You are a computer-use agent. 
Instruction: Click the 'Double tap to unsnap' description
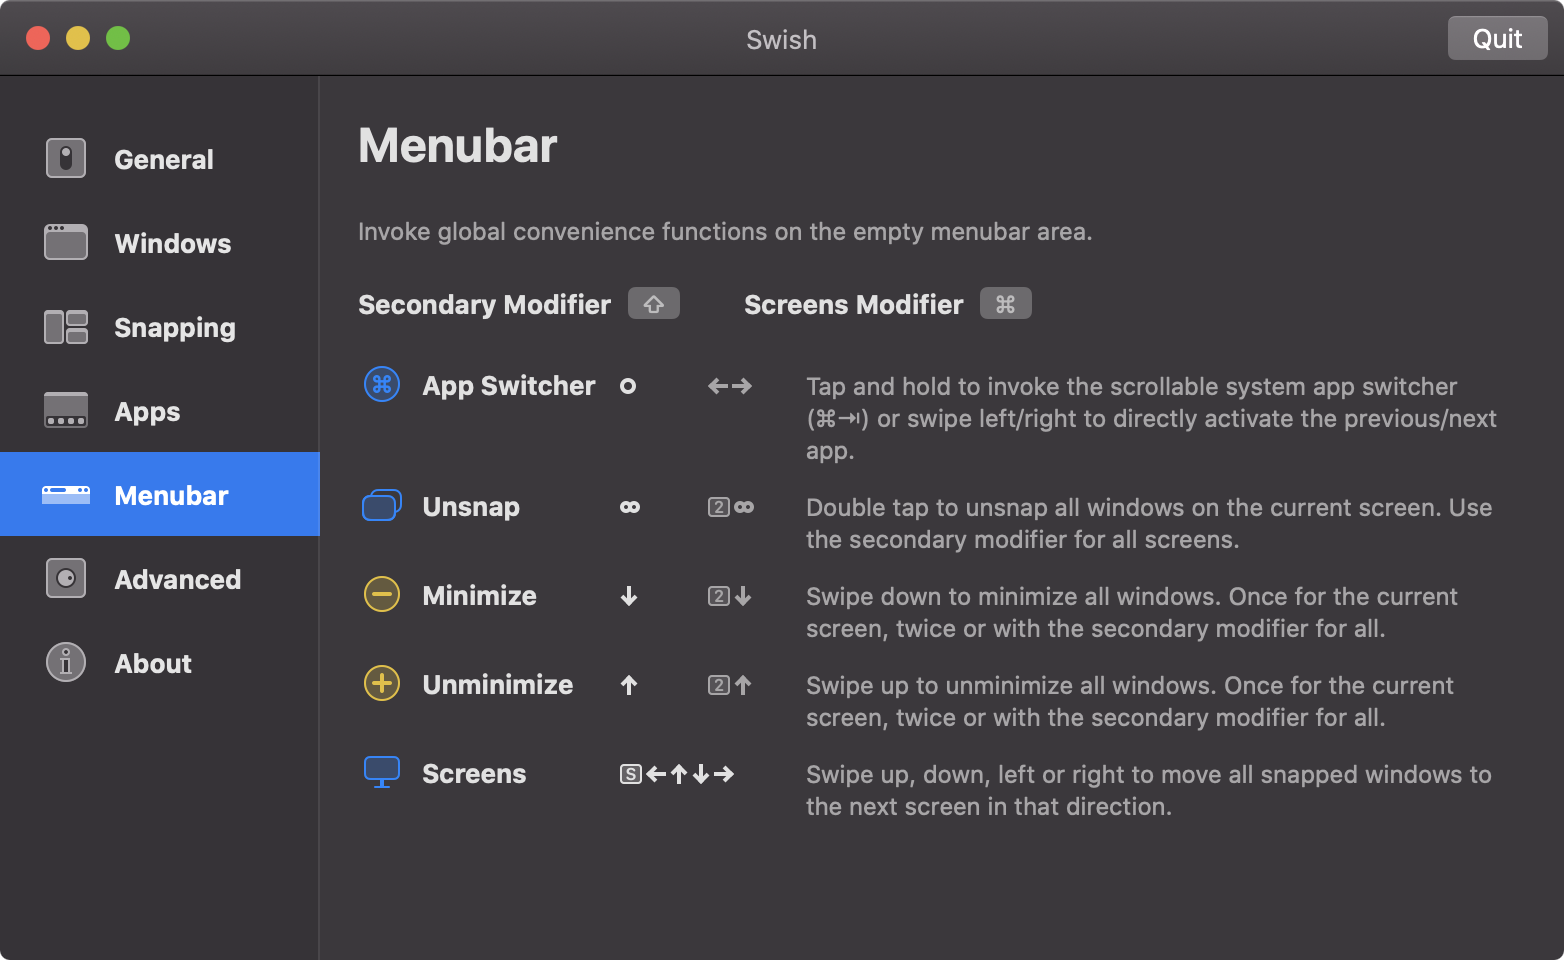pos(1149,523)
